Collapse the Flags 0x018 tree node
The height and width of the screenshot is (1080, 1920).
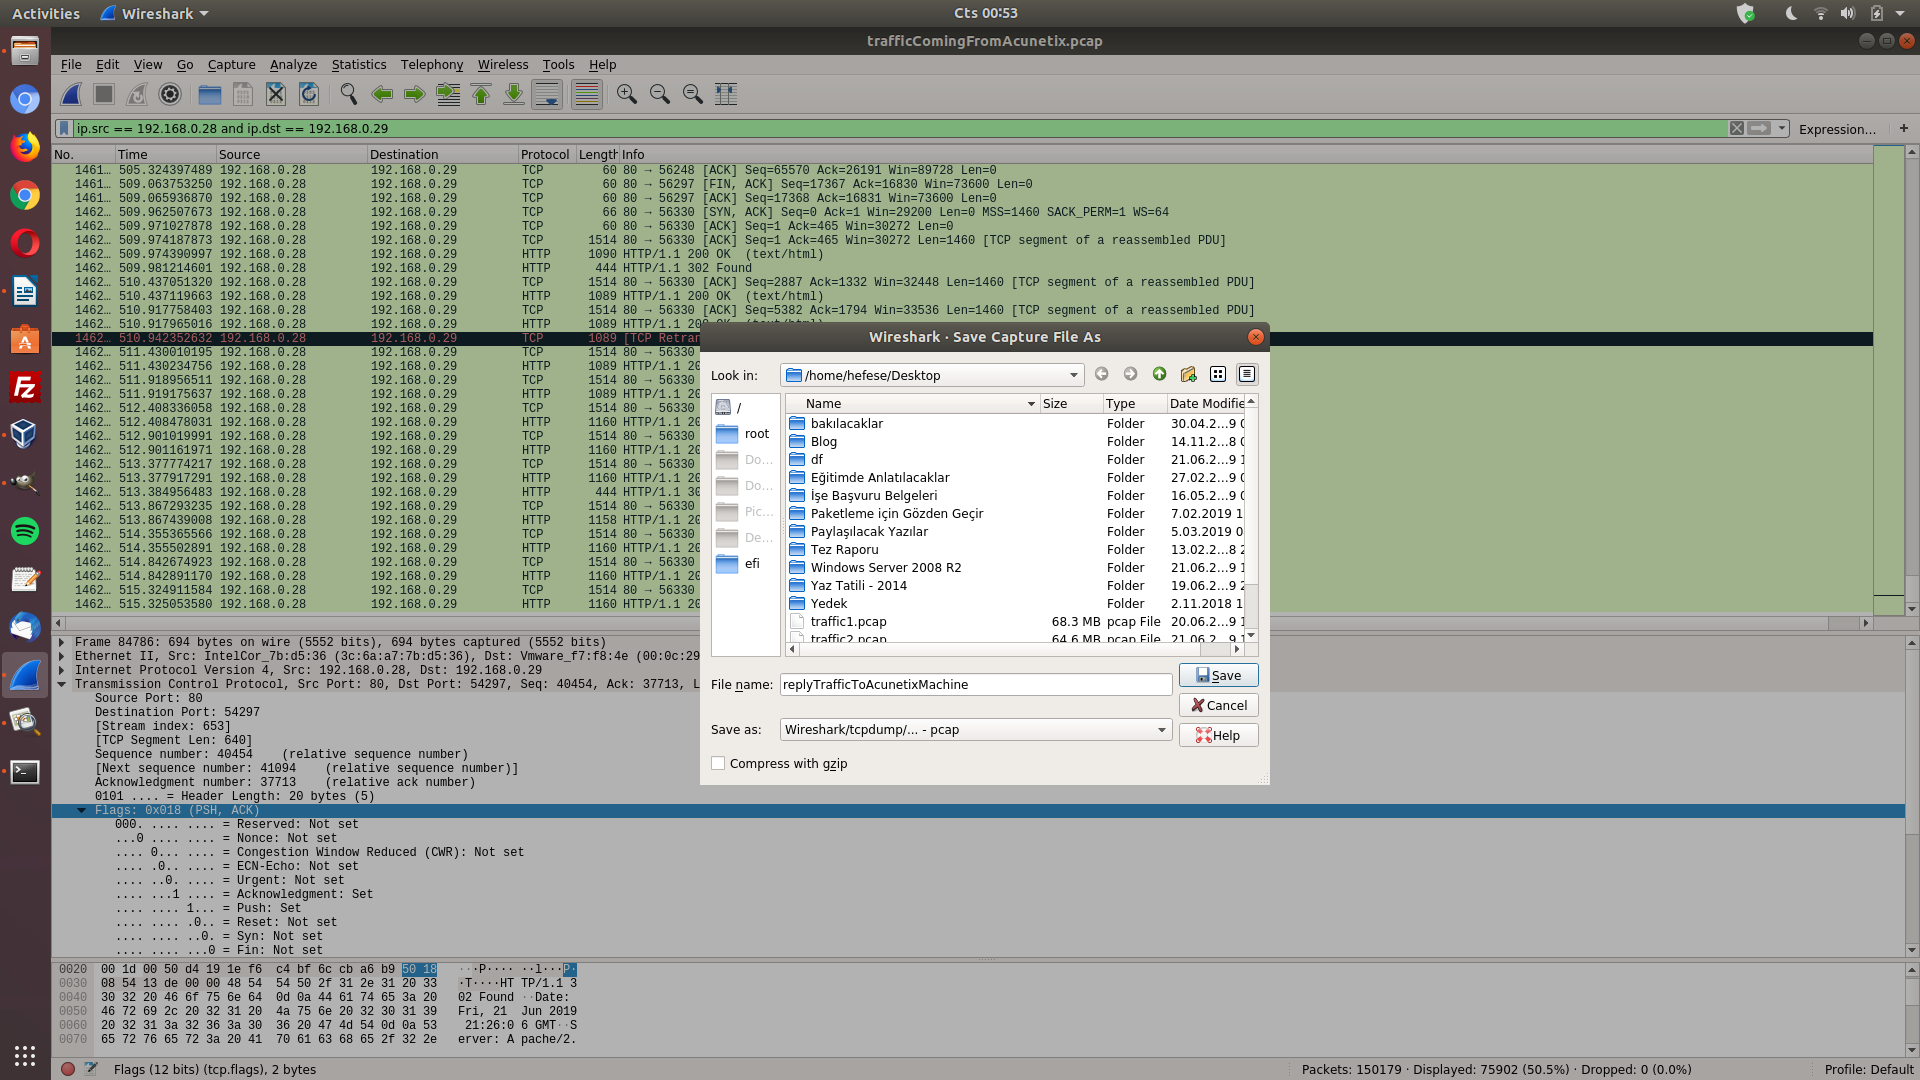pyautogui.click(x=82, y=810)
